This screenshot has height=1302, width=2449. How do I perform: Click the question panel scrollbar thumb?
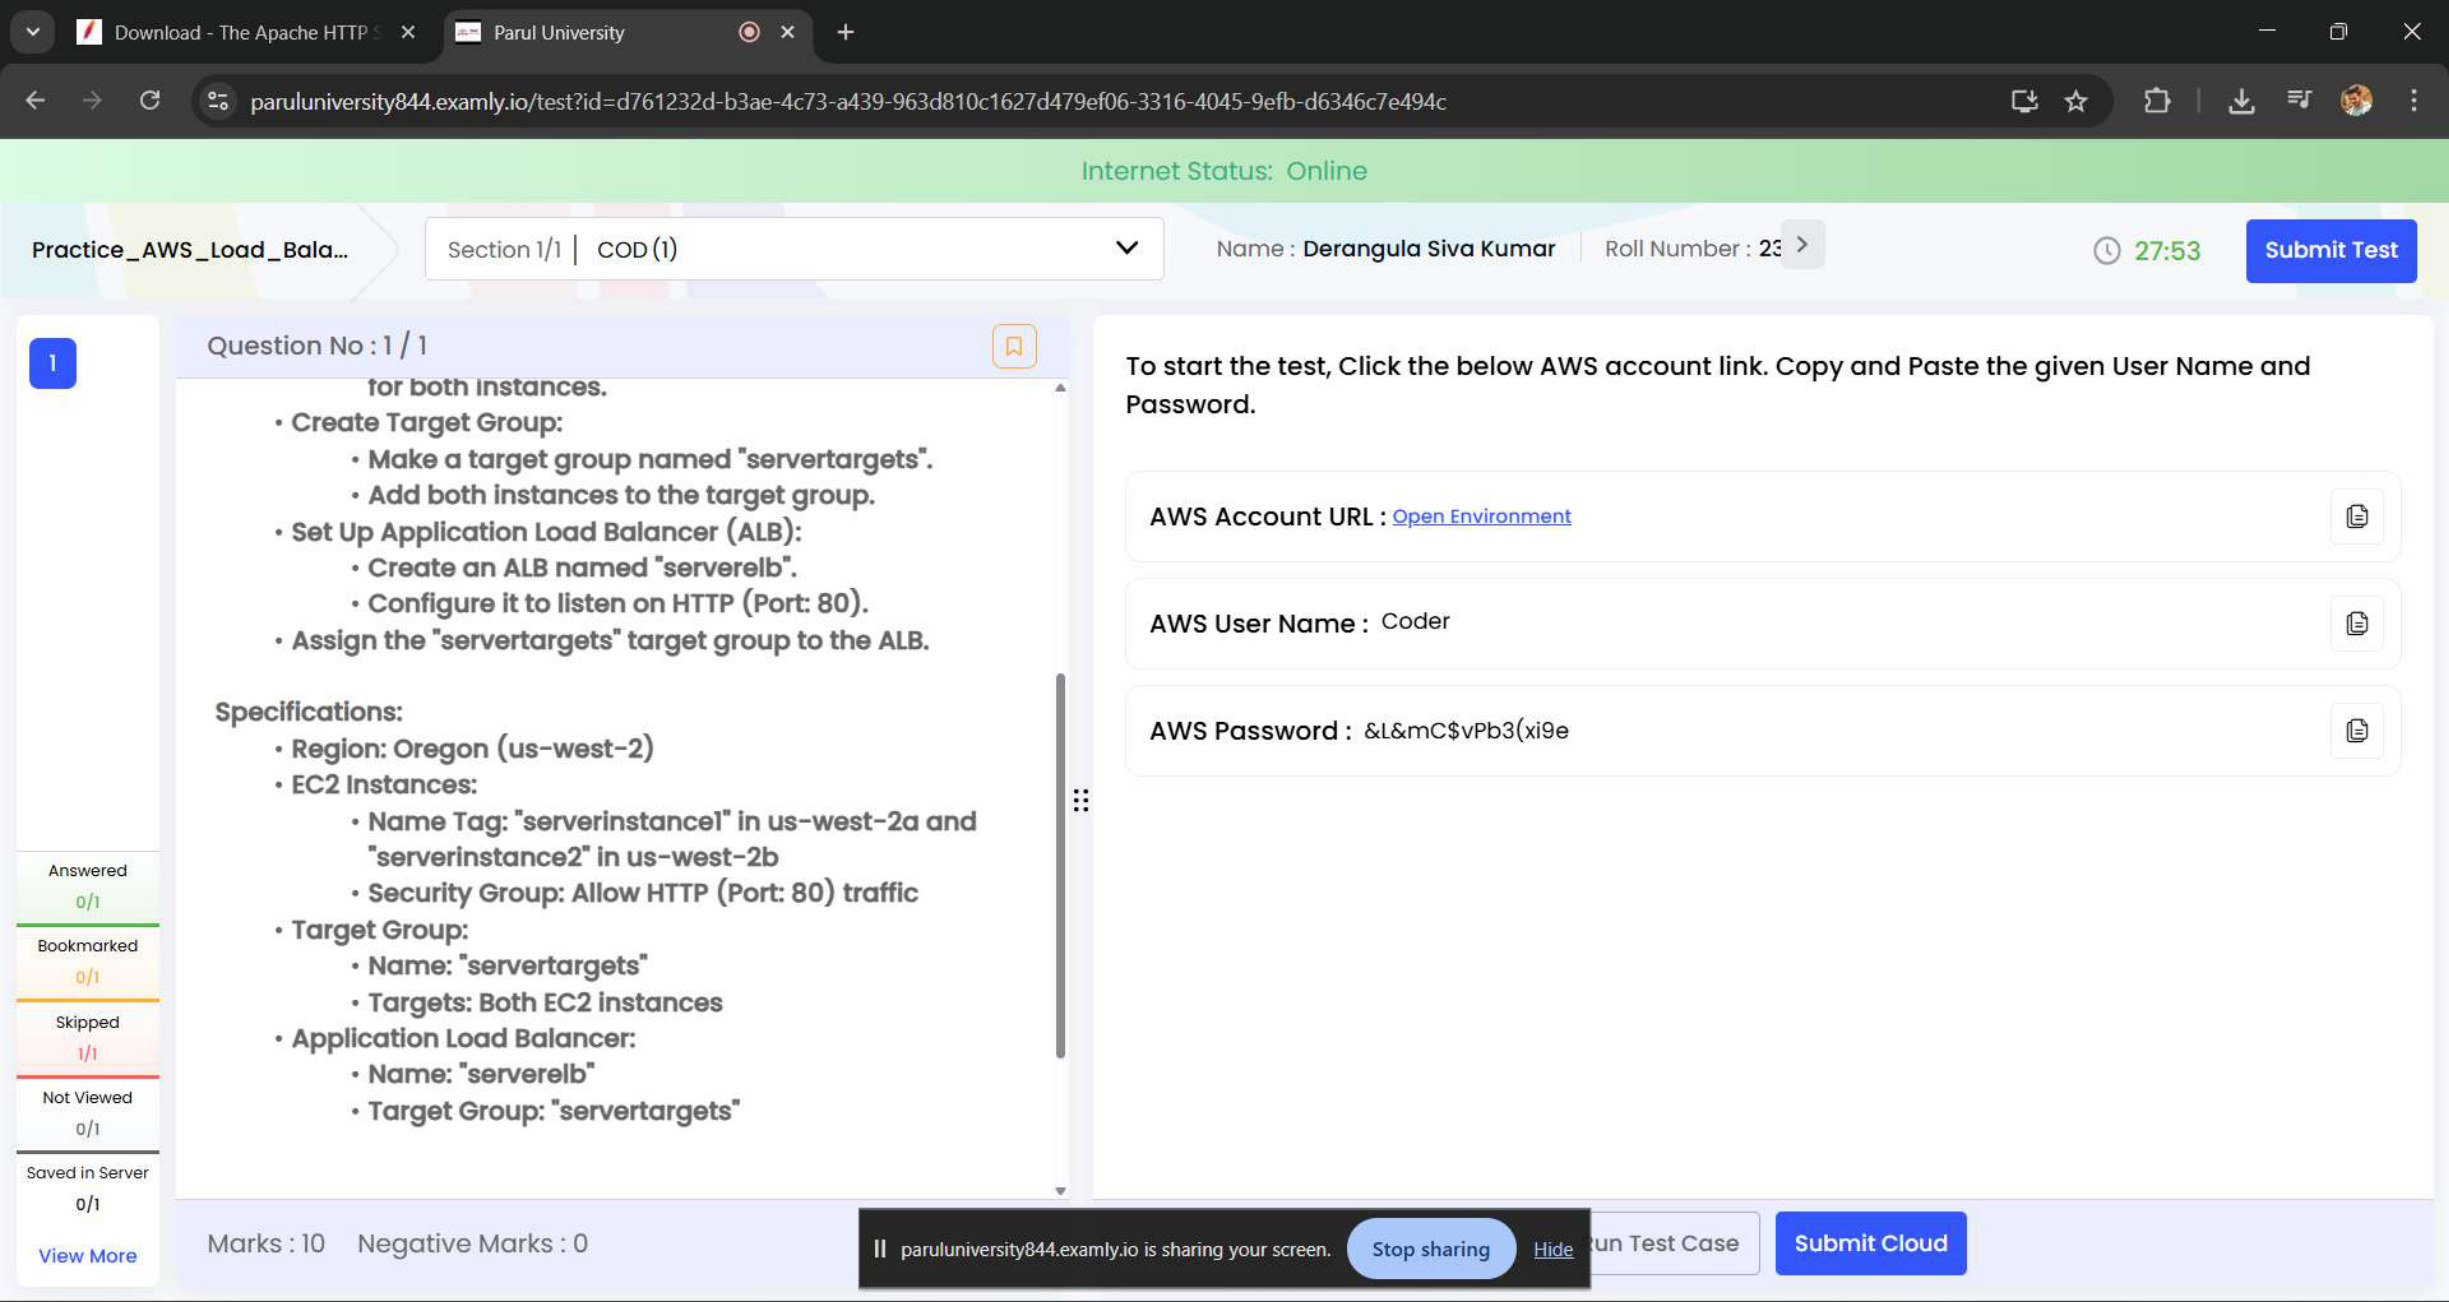tap(1060, 865)
